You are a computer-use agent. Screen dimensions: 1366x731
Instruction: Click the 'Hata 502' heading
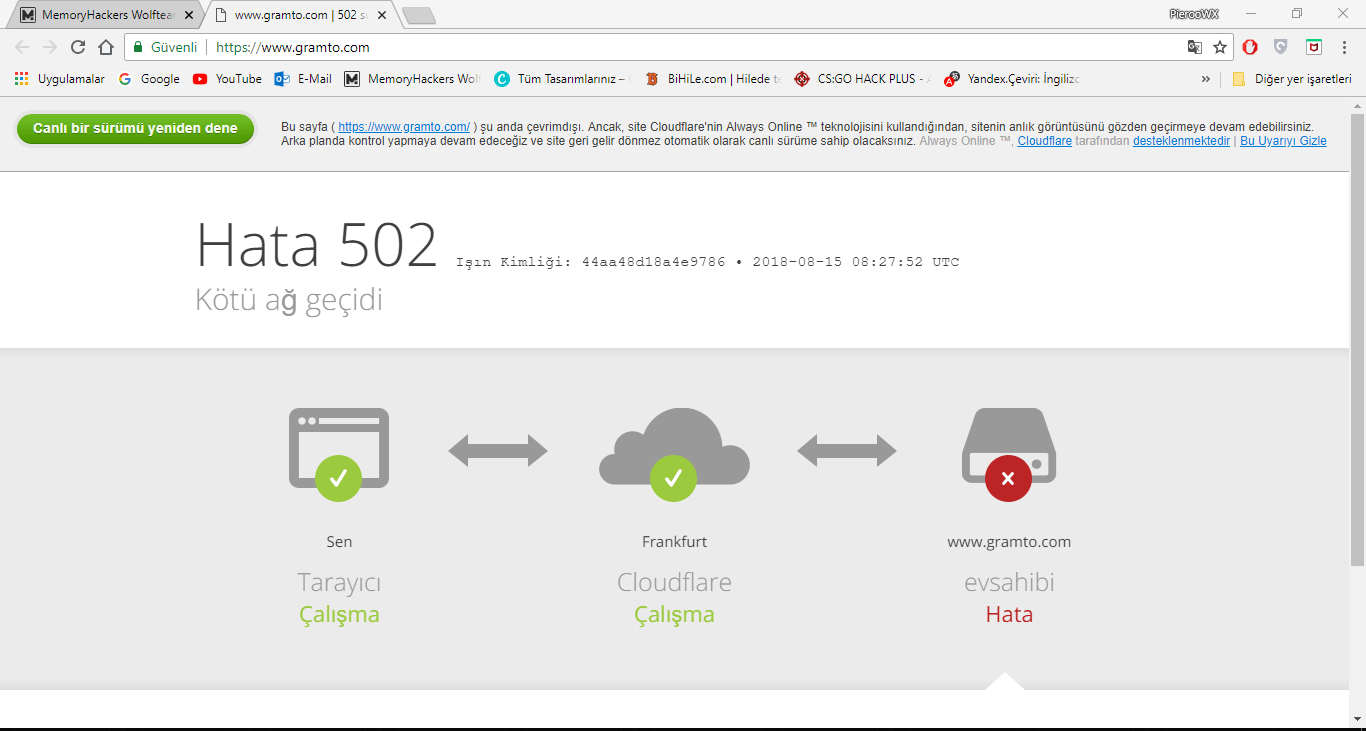[x=317, y=245]
